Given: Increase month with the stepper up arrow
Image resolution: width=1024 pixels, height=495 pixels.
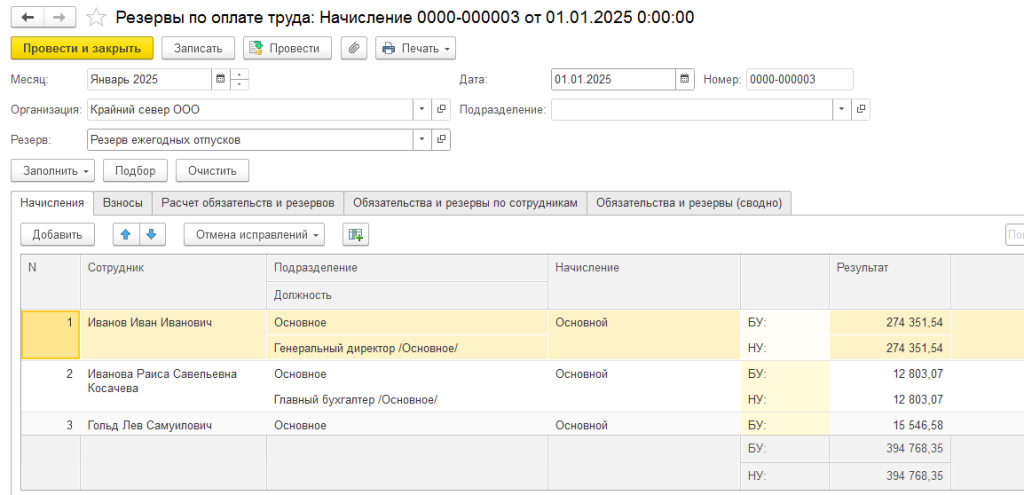Looking at the screenshot, I should 240,74.
